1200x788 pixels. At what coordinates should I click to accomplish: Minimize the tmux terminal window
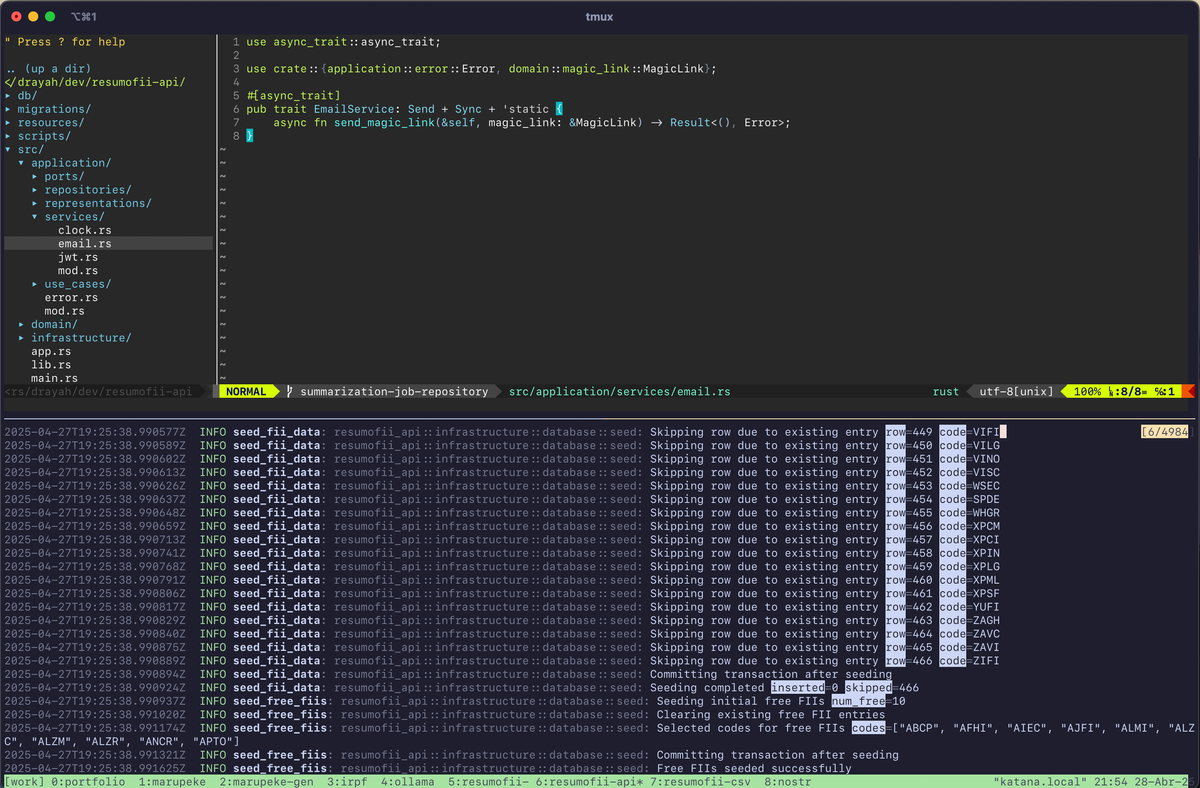(32, 17)
